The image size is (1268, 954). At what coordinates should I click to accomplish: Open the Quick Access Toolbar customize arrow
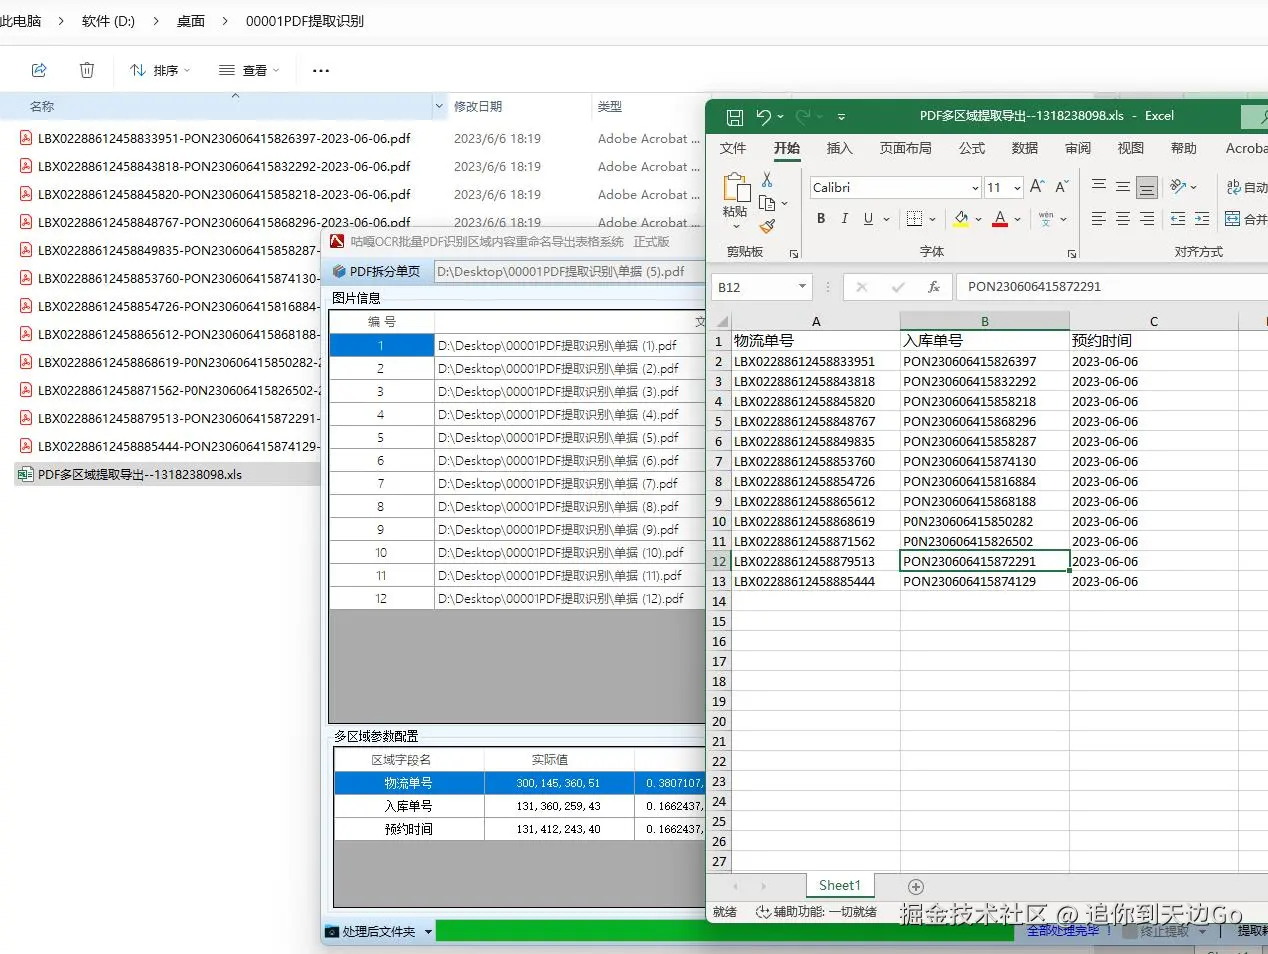pos(841,117)
